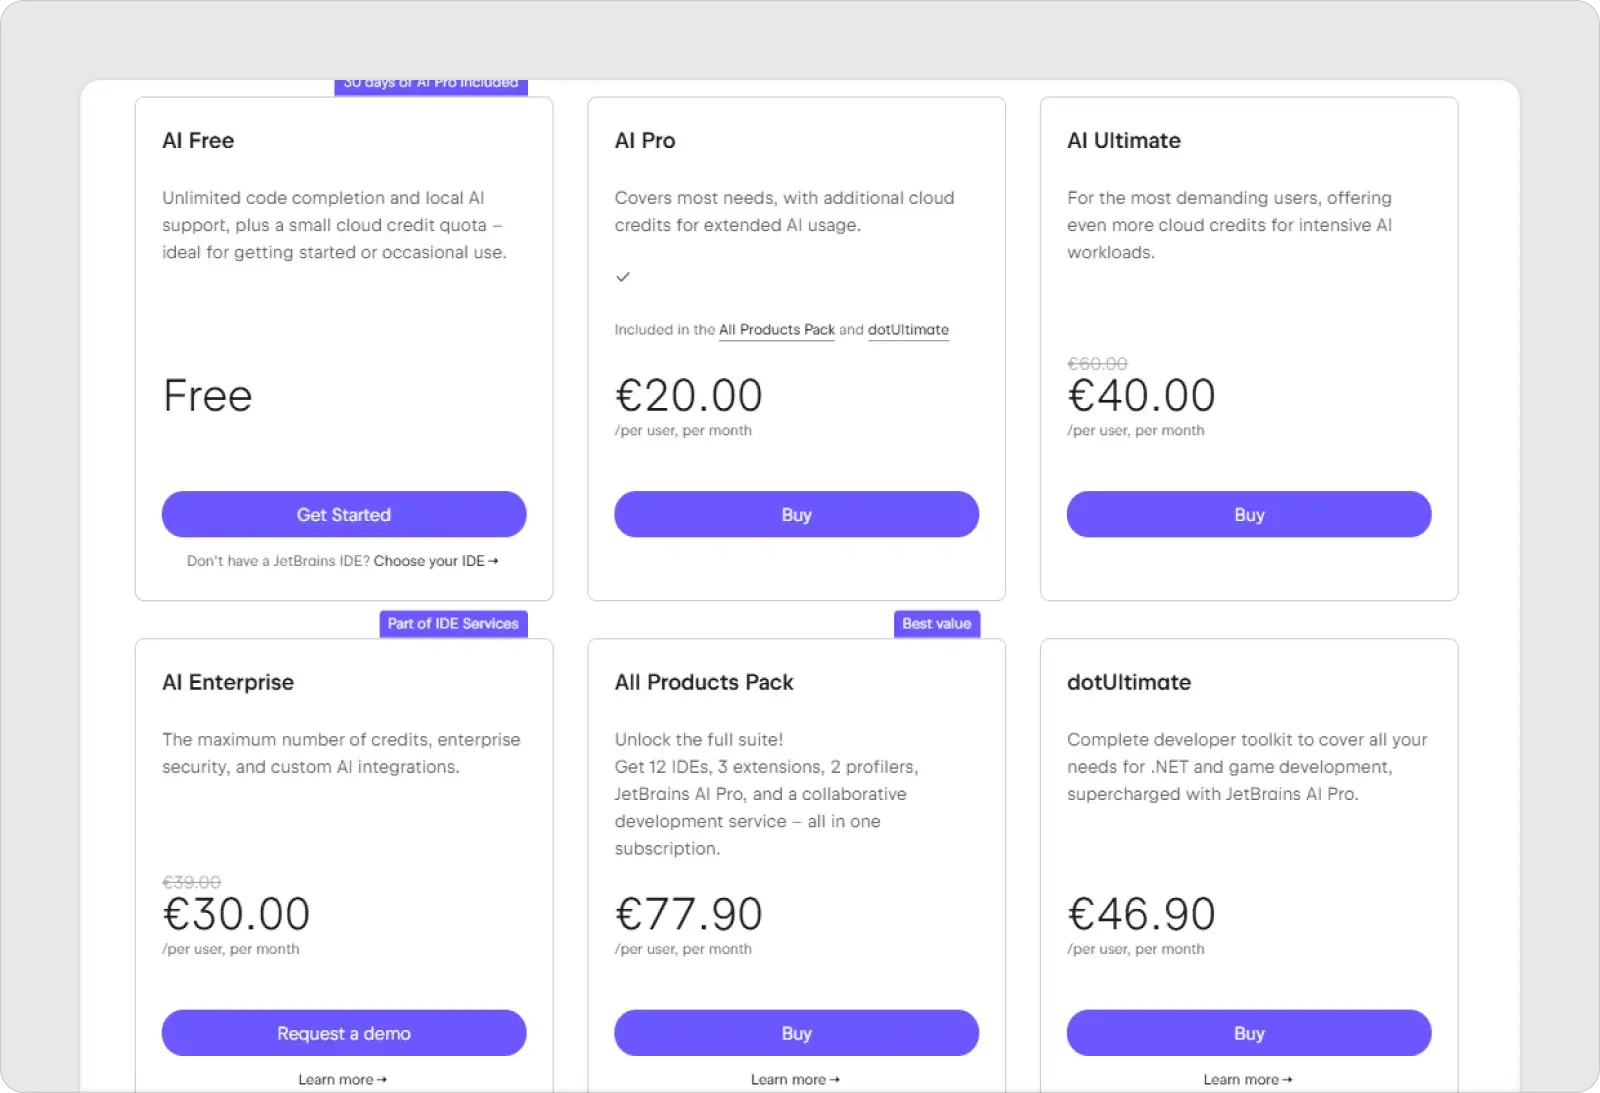Click the Unlock the full suite! text
Viewport: 1600px width, 1093px height.
point(699,739)
